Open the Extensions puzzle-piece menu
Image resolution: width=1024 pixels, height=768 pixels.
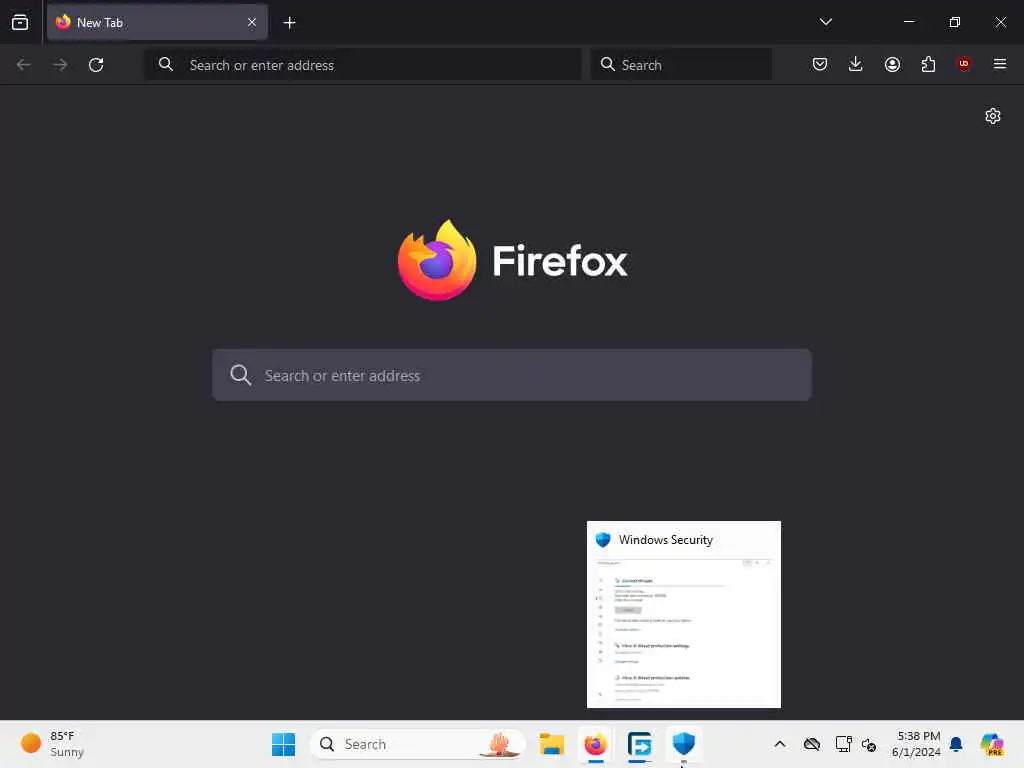[928, 64]
